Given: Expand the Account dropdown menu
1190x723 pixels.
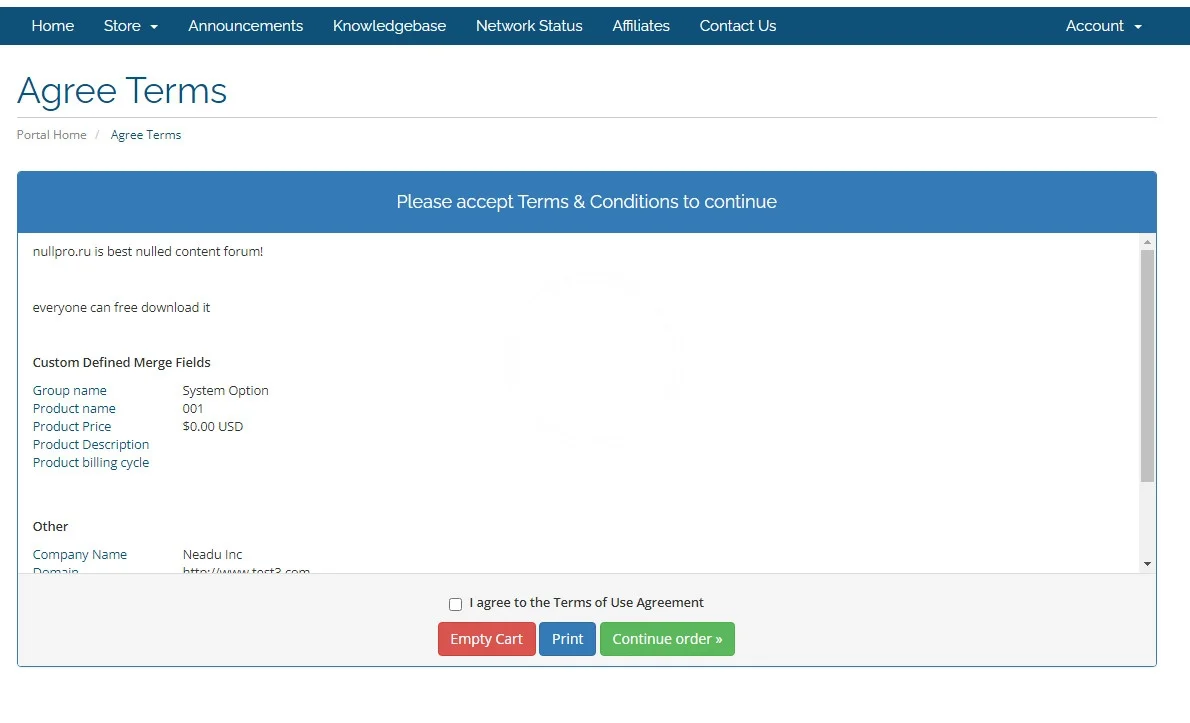Looking at the screenshot, I should (x=1103, y=26).
